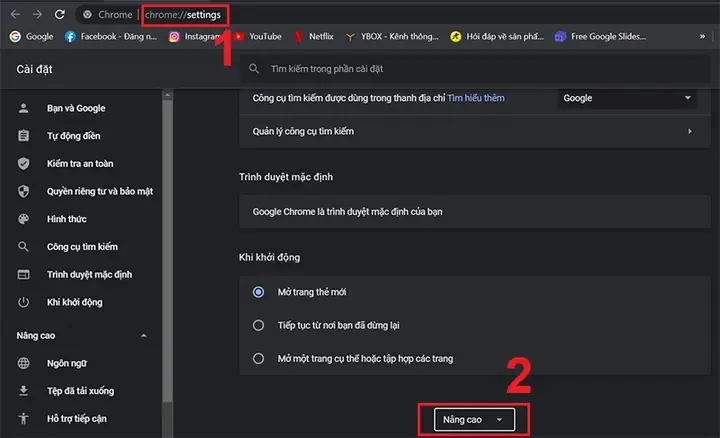Screen dimensions: 720x438
Task: Open Tự động điền settings section
Action: 73,136
